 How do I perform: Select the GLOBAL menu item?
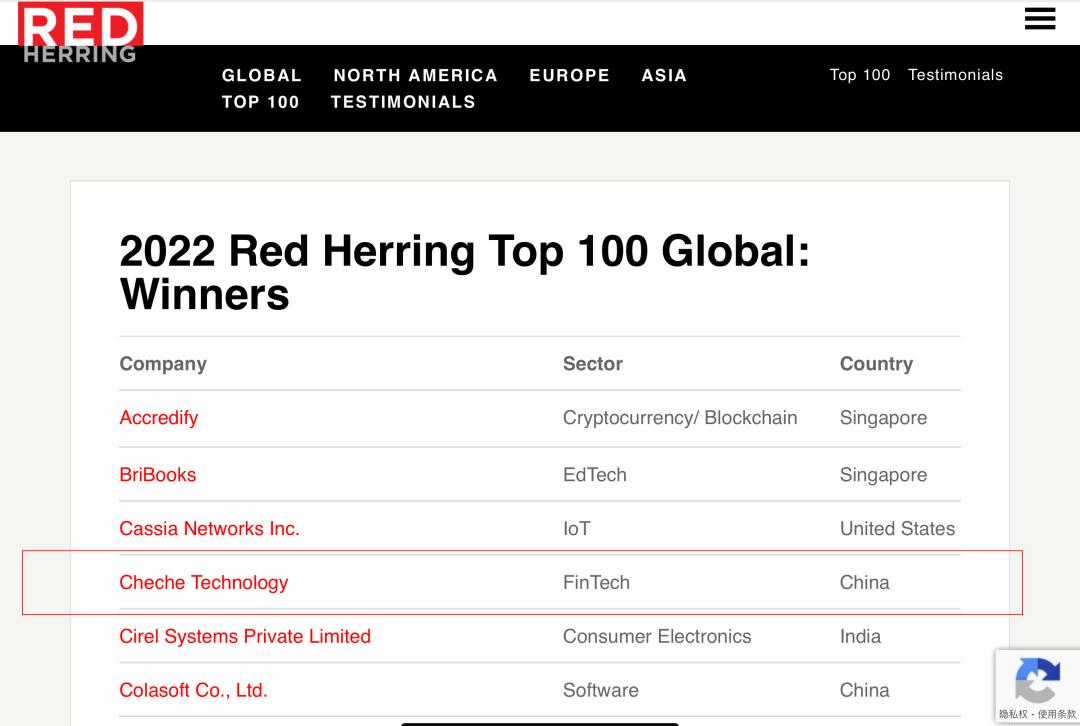coord(262,75)
